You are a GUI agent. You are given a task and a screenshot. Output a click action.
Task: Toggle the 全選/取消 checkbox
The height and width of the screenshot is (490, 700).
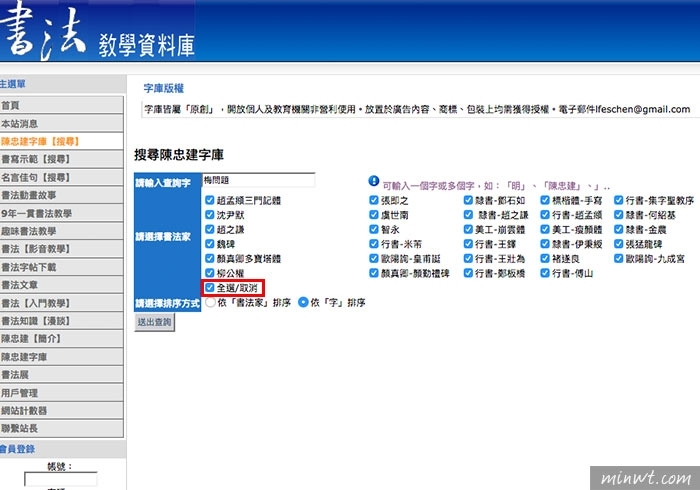click(x=209, y=287)
